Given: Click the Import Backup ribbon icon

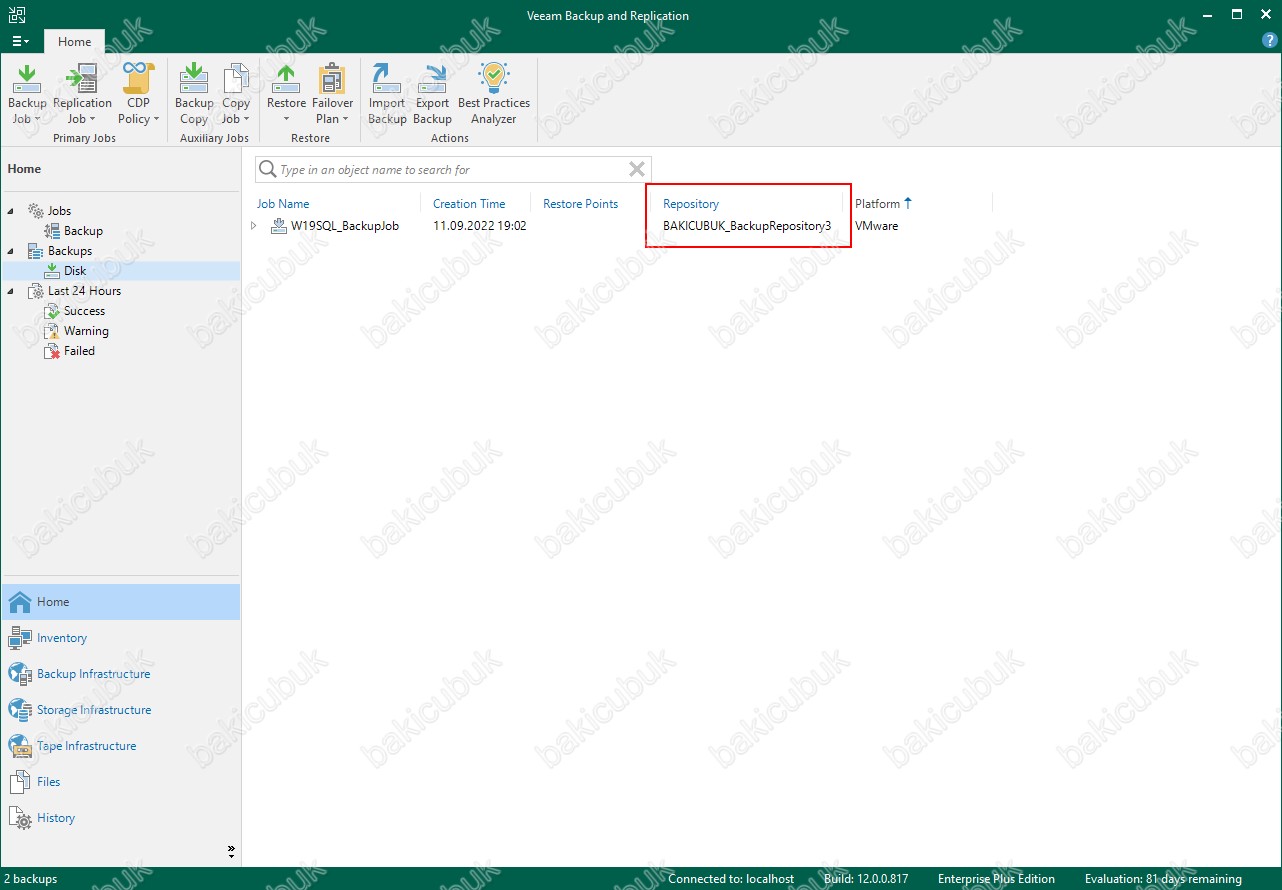Looking at the screenshot, I should [x=387, y=78].
